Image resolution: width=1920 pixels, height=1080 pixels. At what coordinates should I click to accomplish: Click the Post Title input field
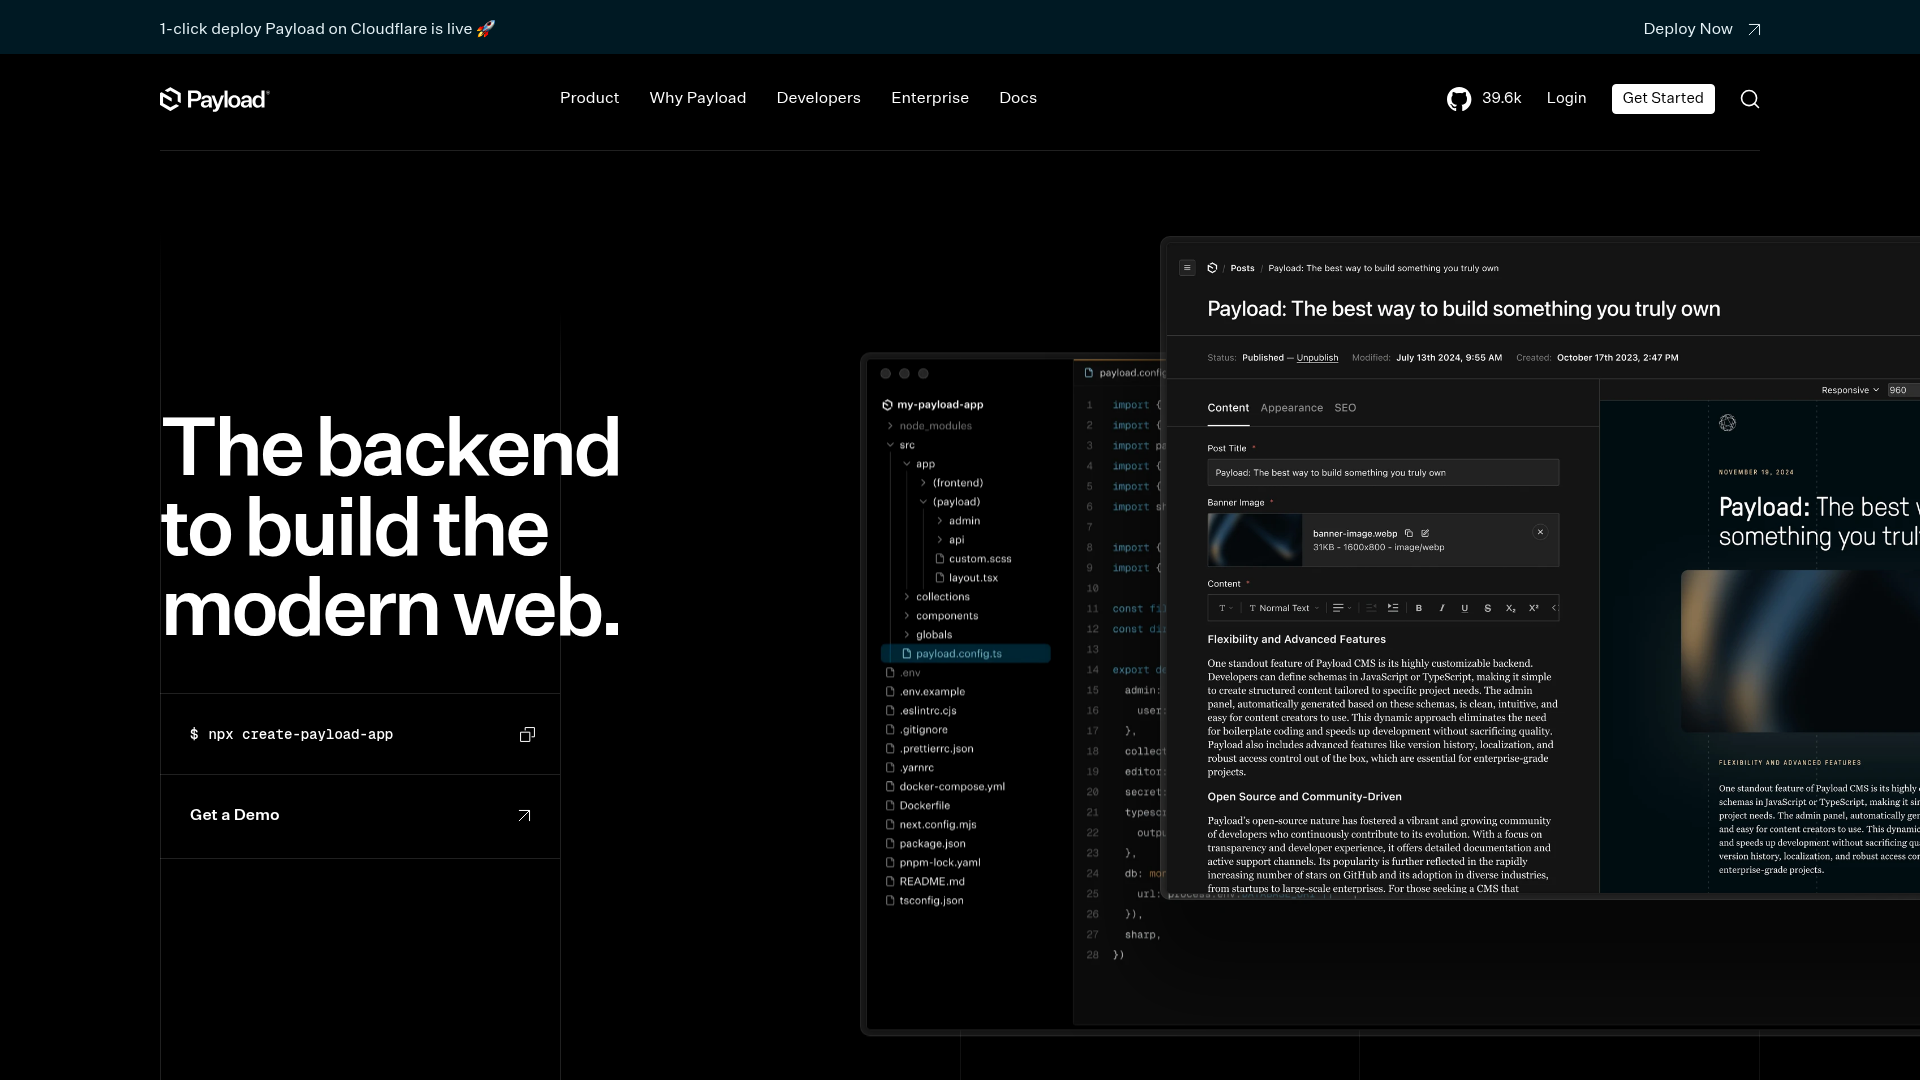[x=1382, y=473]
